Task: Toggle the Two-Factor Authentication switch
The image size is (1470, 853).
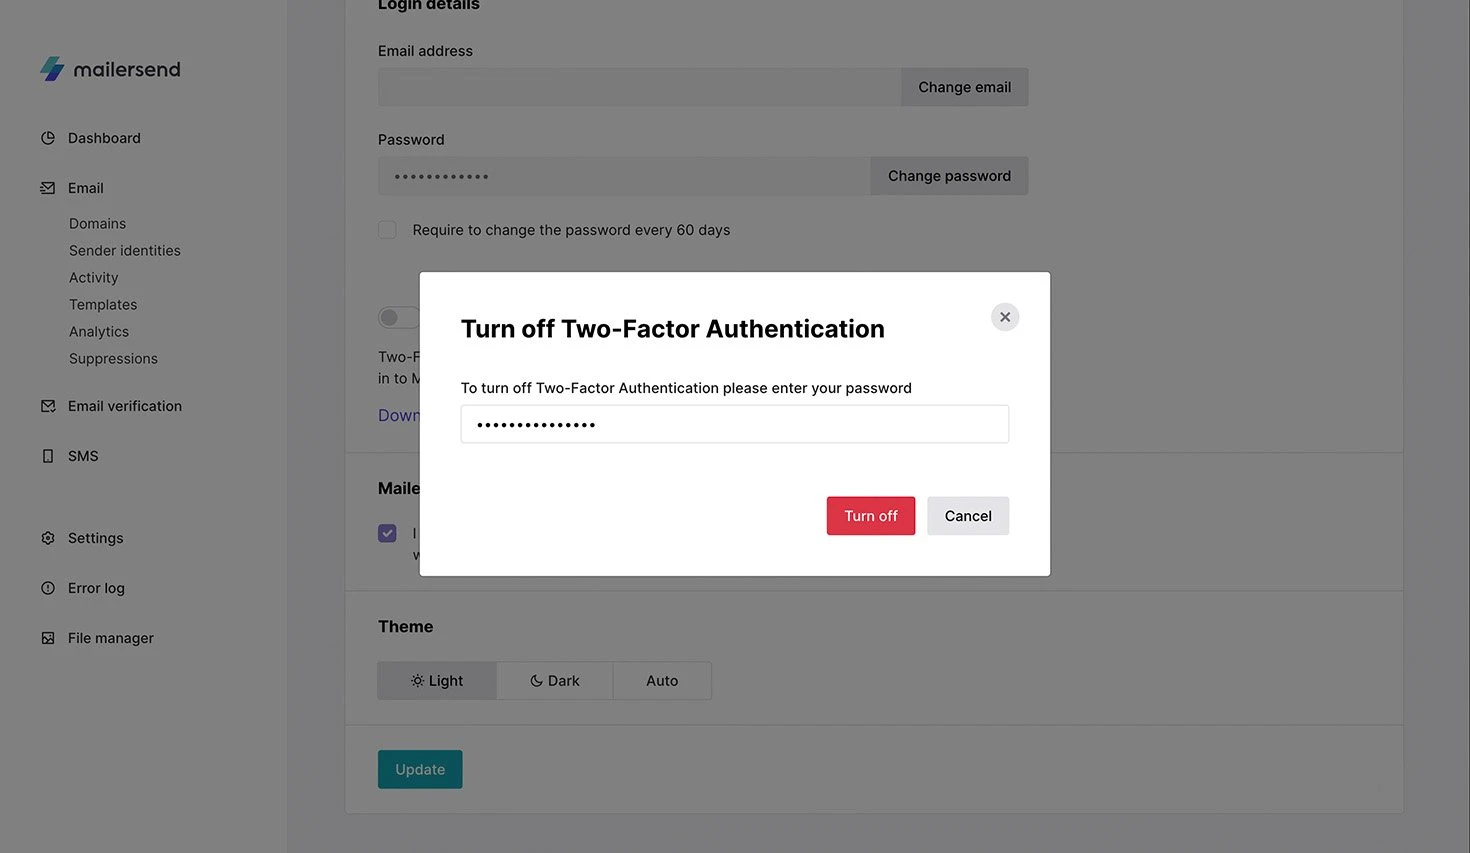Action: coord(397,317)
